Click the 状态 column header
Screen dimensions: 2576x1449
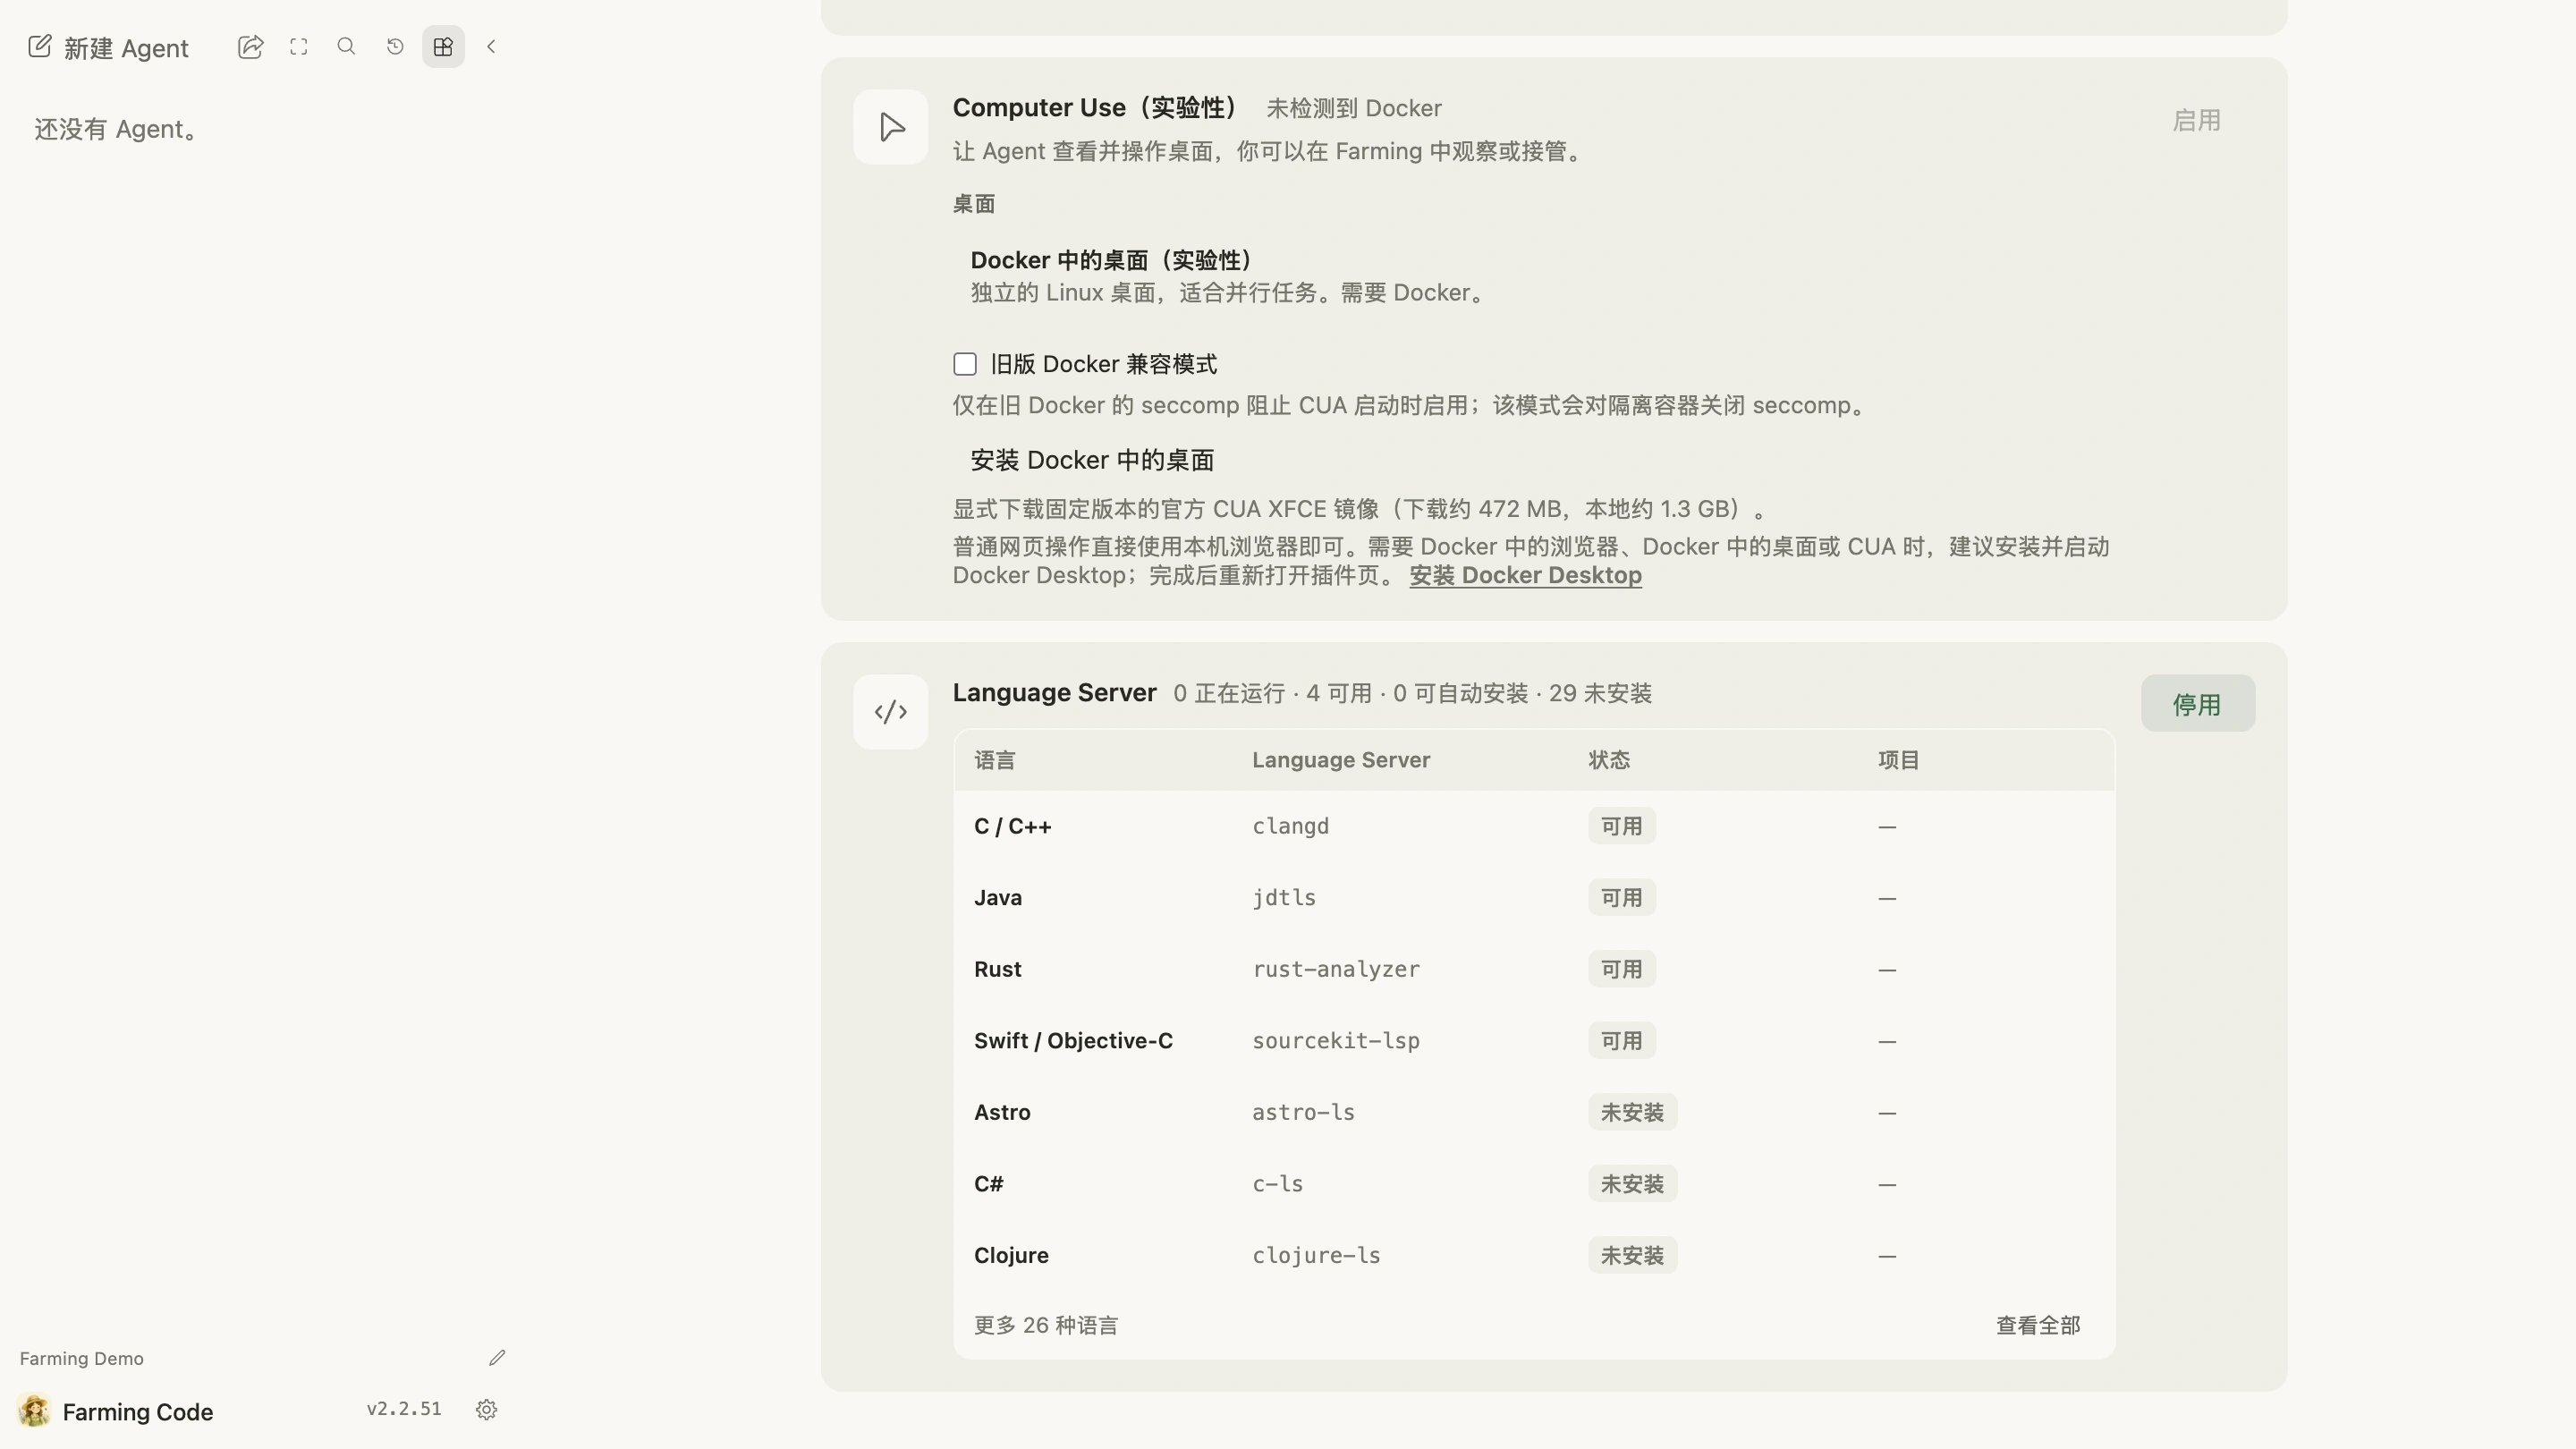click(x=1609, y=760)
